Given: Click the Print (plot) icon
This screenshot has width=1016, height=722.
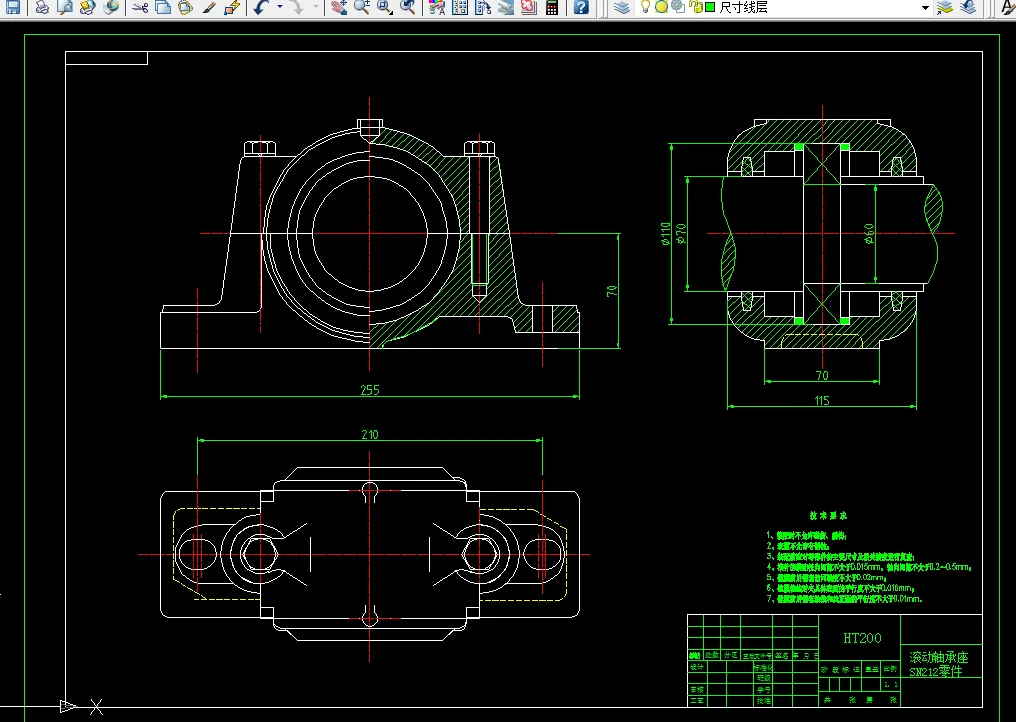Looking at the screenshot, I should pos(42,7).
